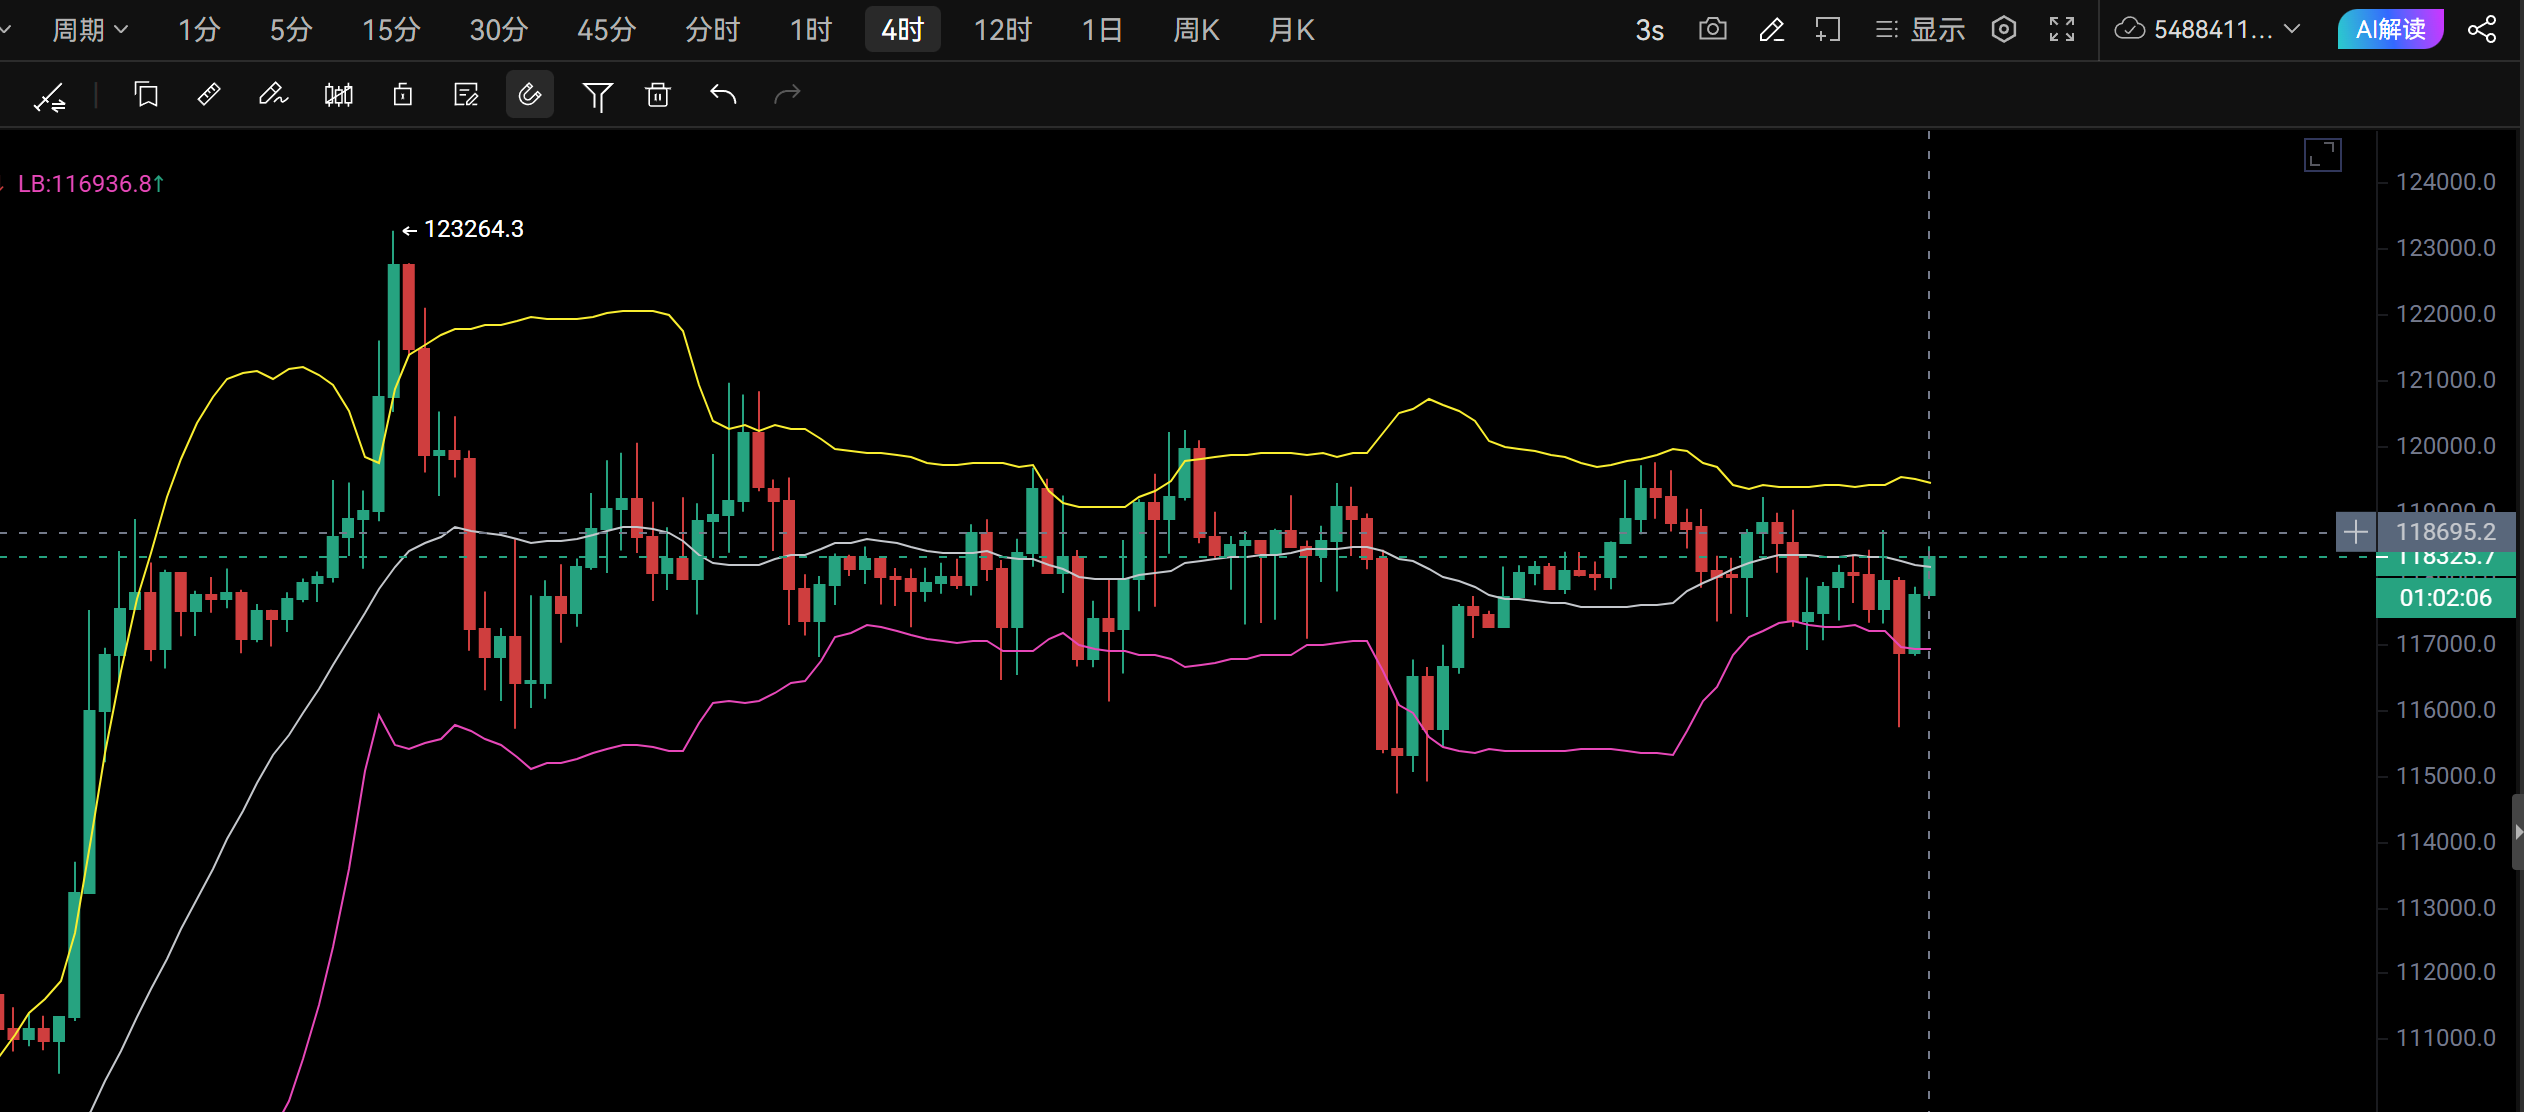Click the 3s refresh interval button
The image size is (2524, 1112).
click(1650, 30)
